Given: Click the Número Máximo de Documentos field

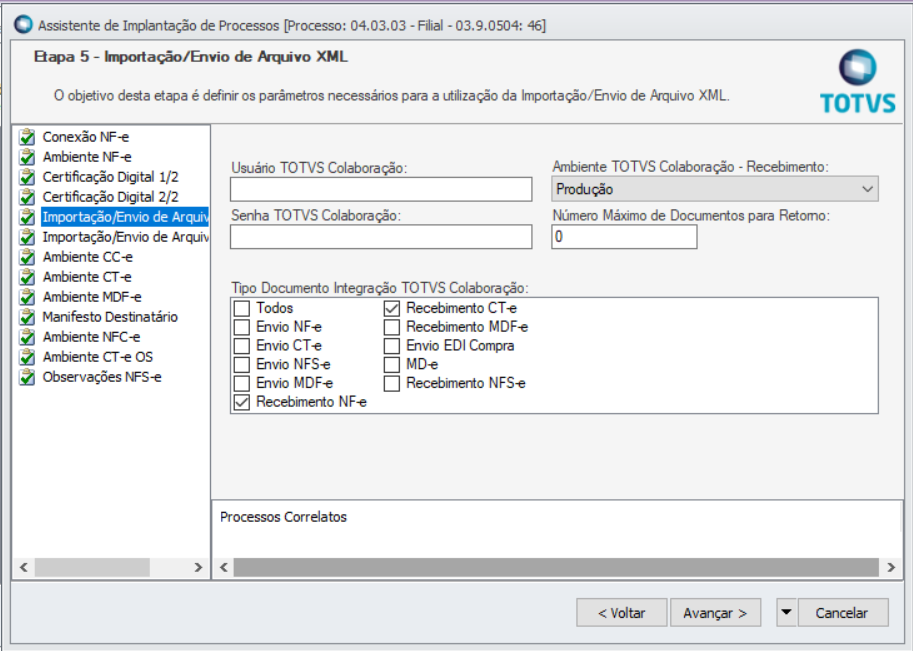Looking at the screenshot, I should [624, 237].
